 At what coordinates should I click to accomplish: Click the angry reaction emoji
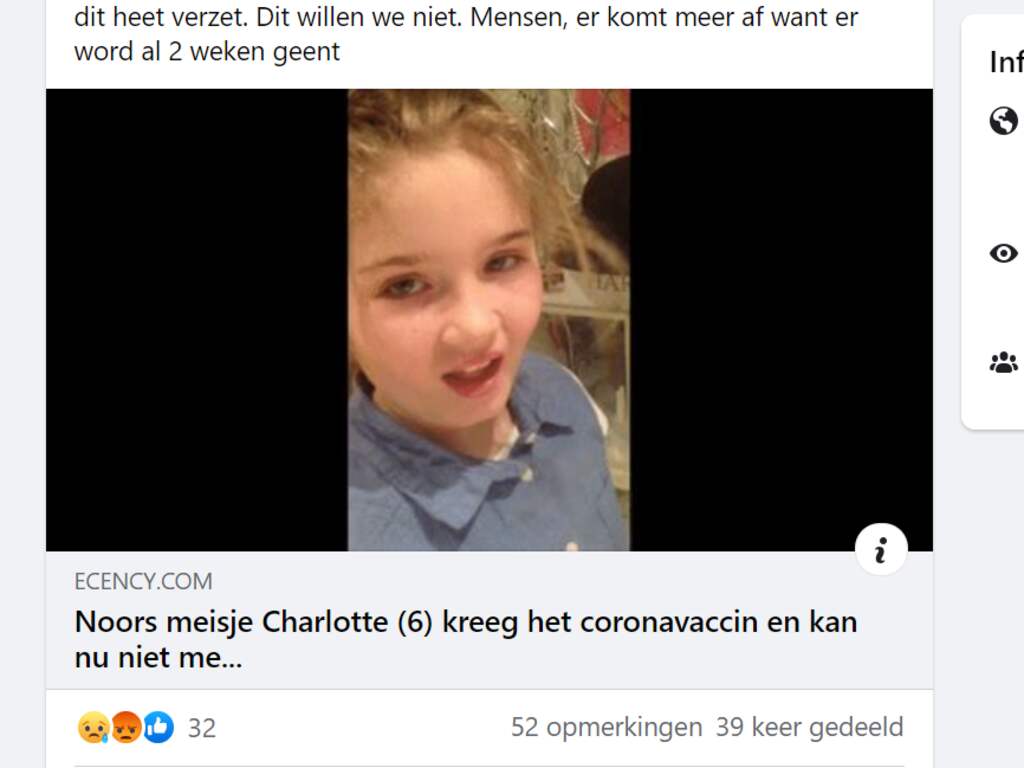click(126, 727)
